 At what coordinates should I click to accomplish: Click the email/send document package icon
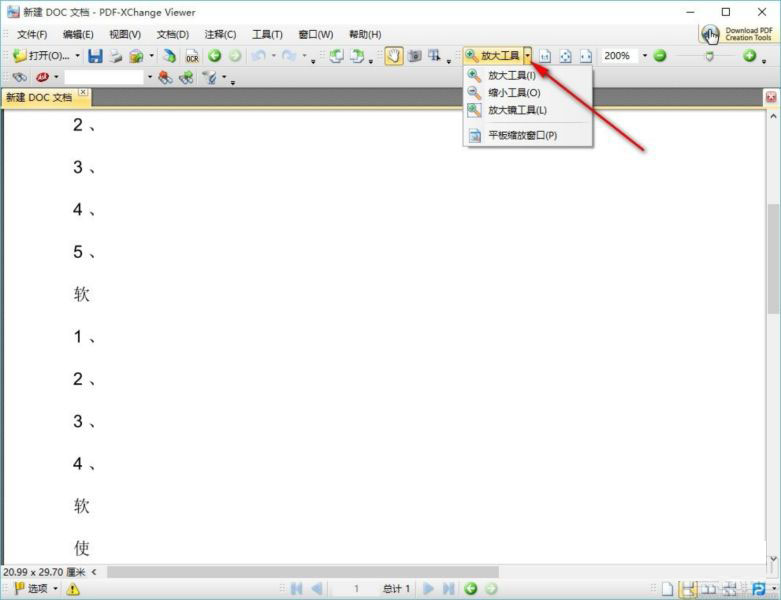(x=136, y=56)
